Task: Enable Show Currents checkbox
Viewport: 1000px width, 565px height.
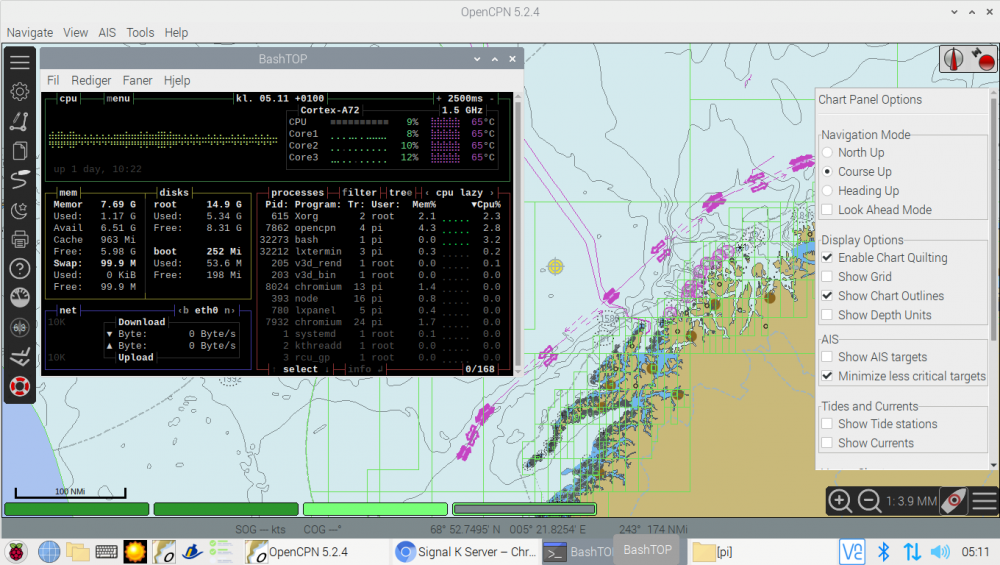Action: [869, 443]
